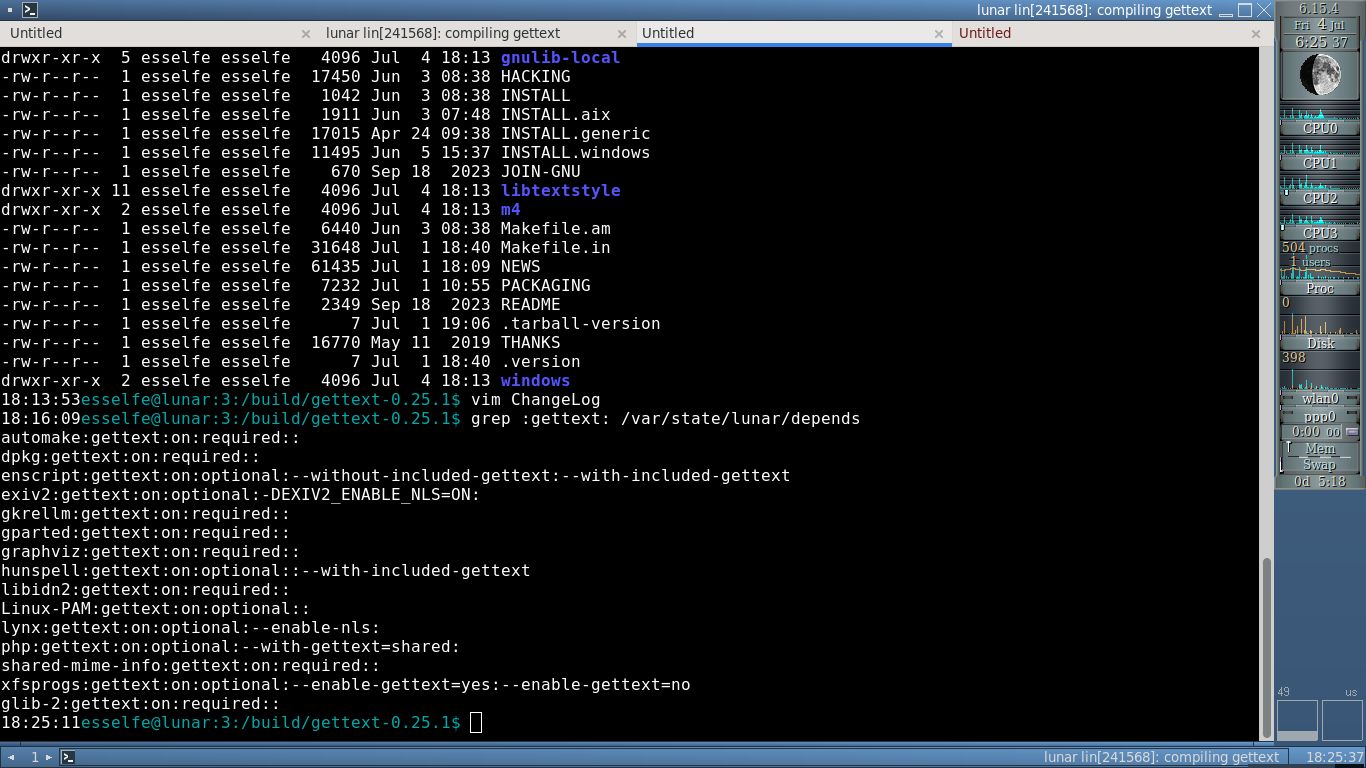This screenshot has height=768, width=1366.
Task: Click the 49 desktop pager thumbnail
Action: point(1297,720)
